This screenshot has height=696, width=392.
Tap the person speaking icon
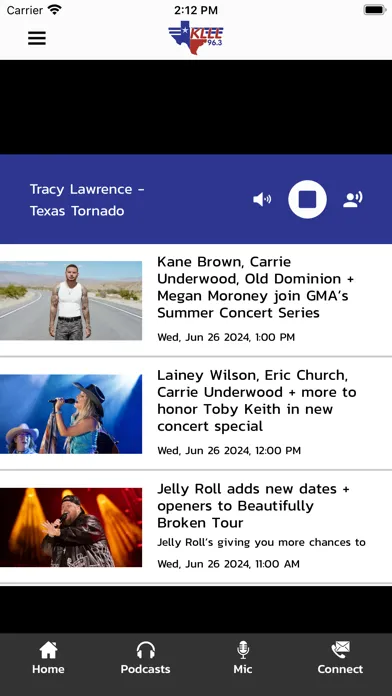tap(353, 199)
